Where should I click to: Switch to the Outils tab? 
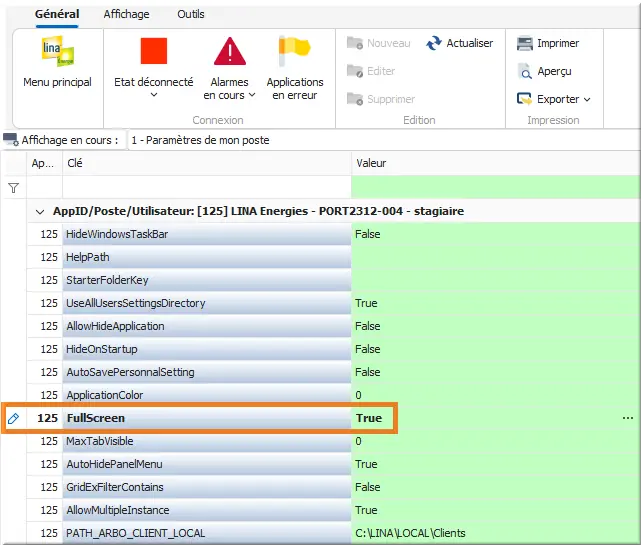(x=191, y=14)
